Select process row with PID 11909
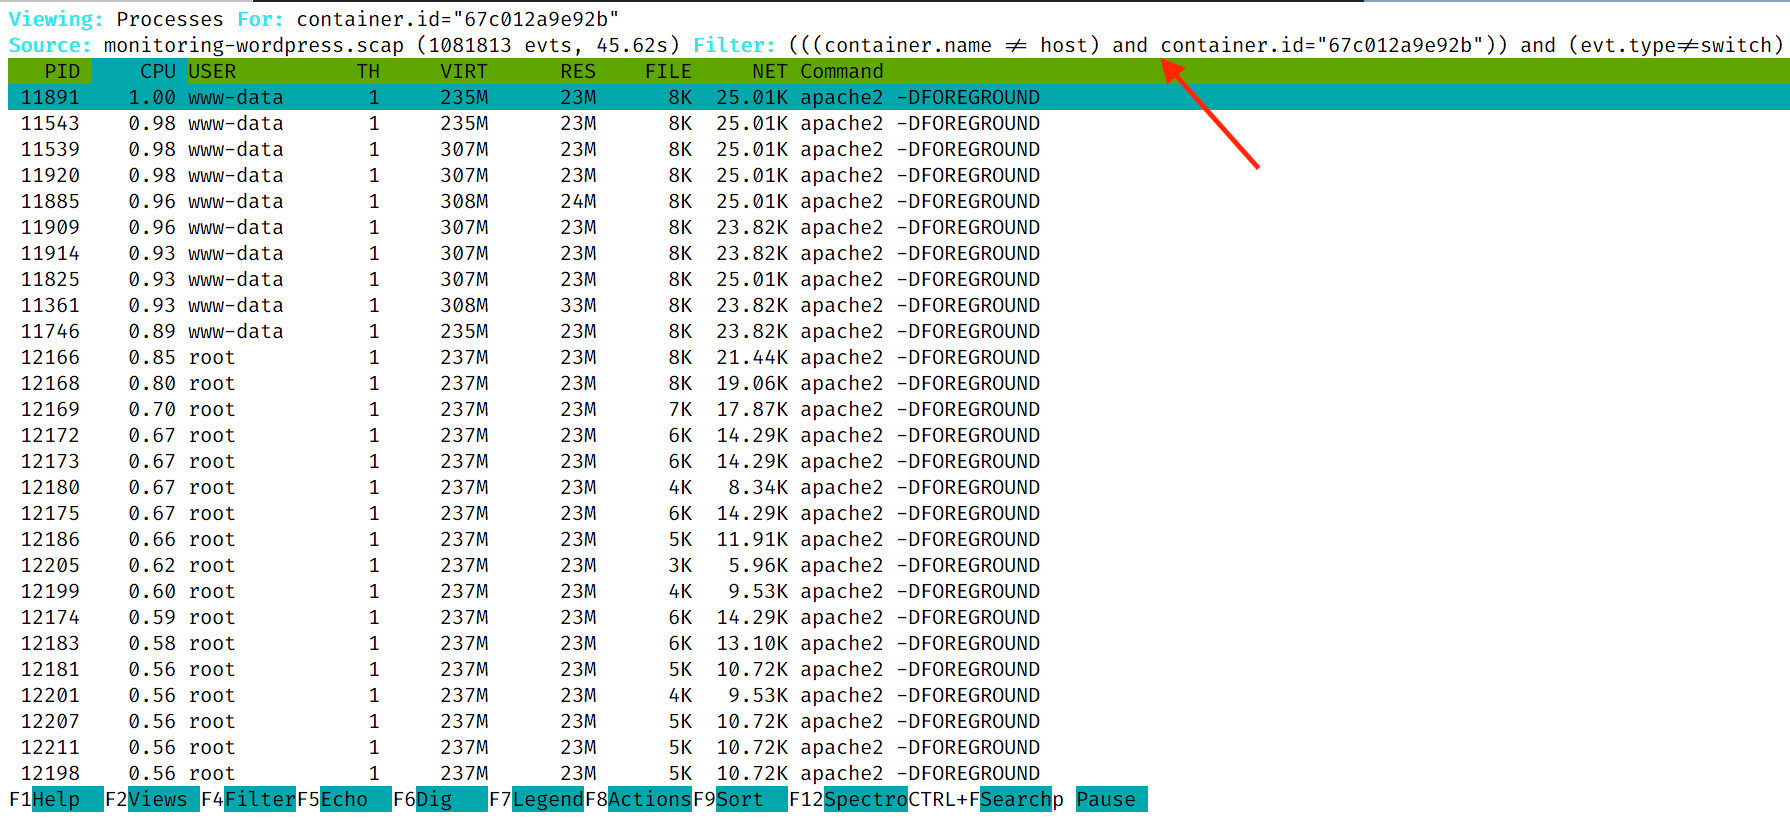 pos(899,227)
